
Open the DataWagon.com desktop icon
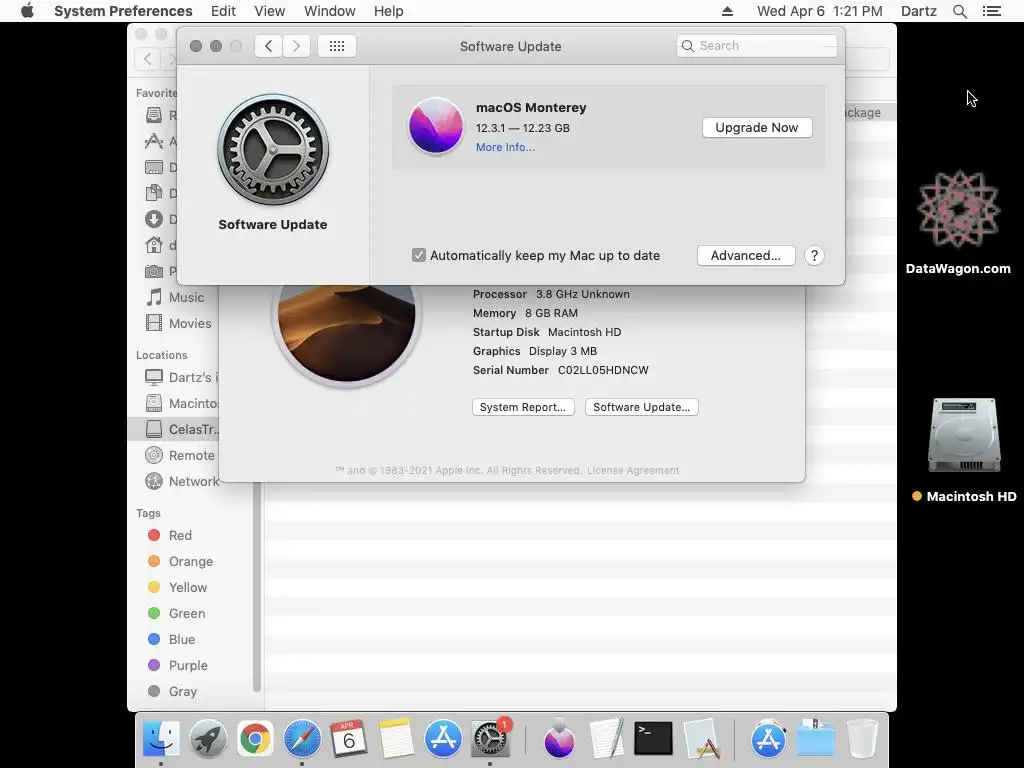point(958,209)
